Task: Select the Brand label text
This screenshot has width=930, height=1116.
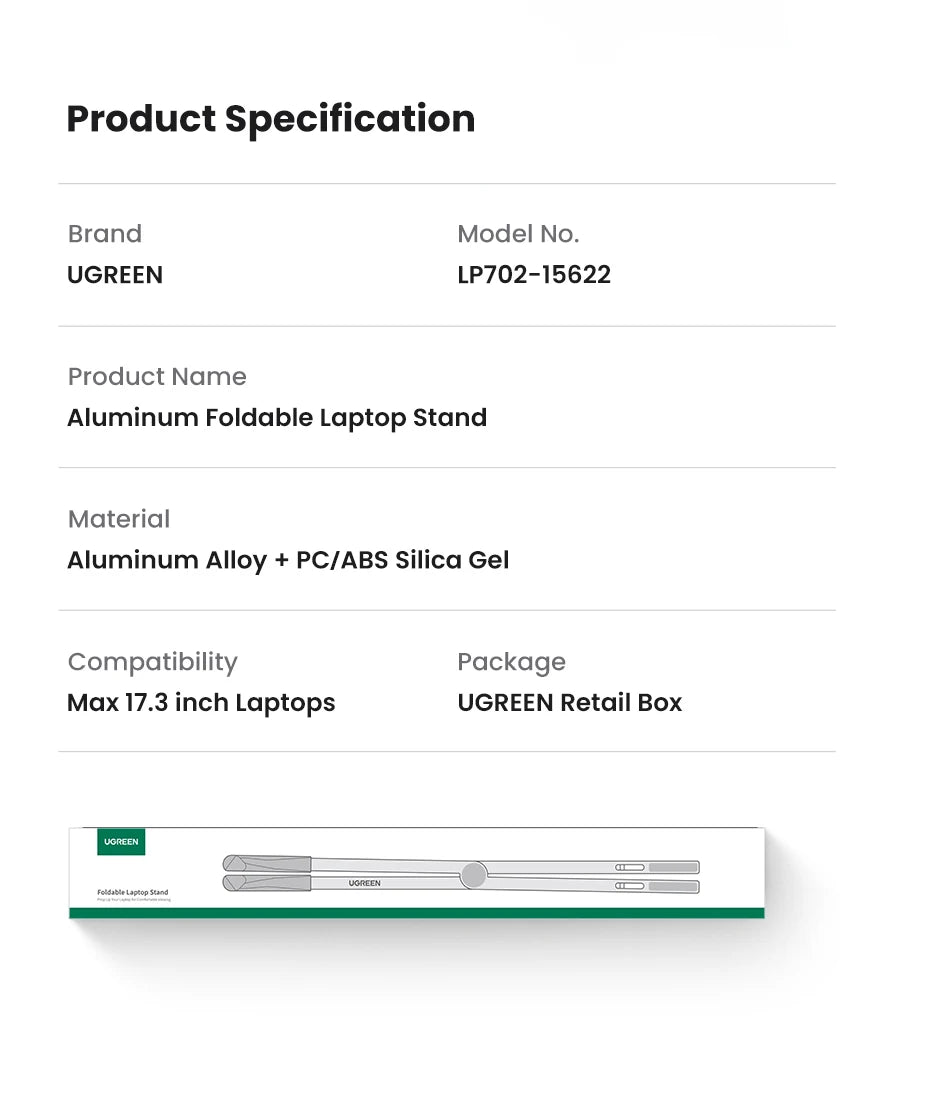Action: (105, 233)
